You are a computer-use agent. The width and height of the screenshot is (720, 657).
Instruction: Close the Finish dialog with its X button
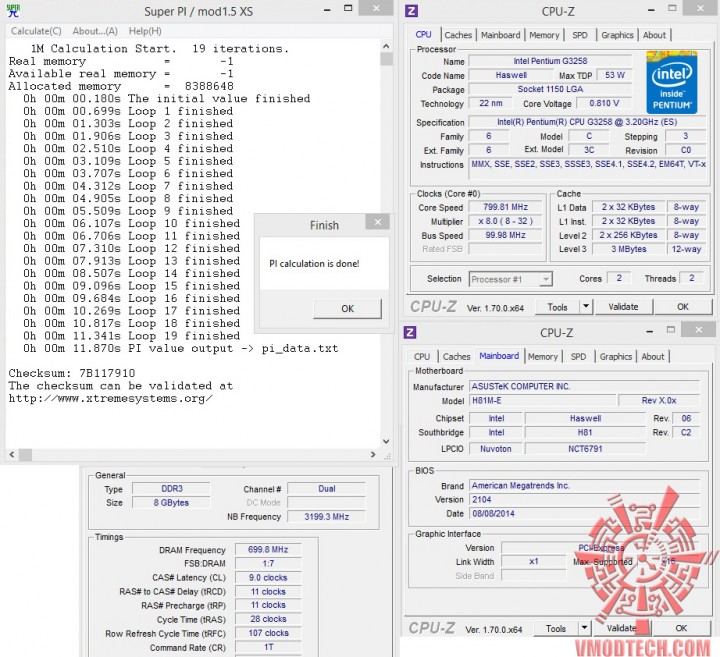coord(377,222)
